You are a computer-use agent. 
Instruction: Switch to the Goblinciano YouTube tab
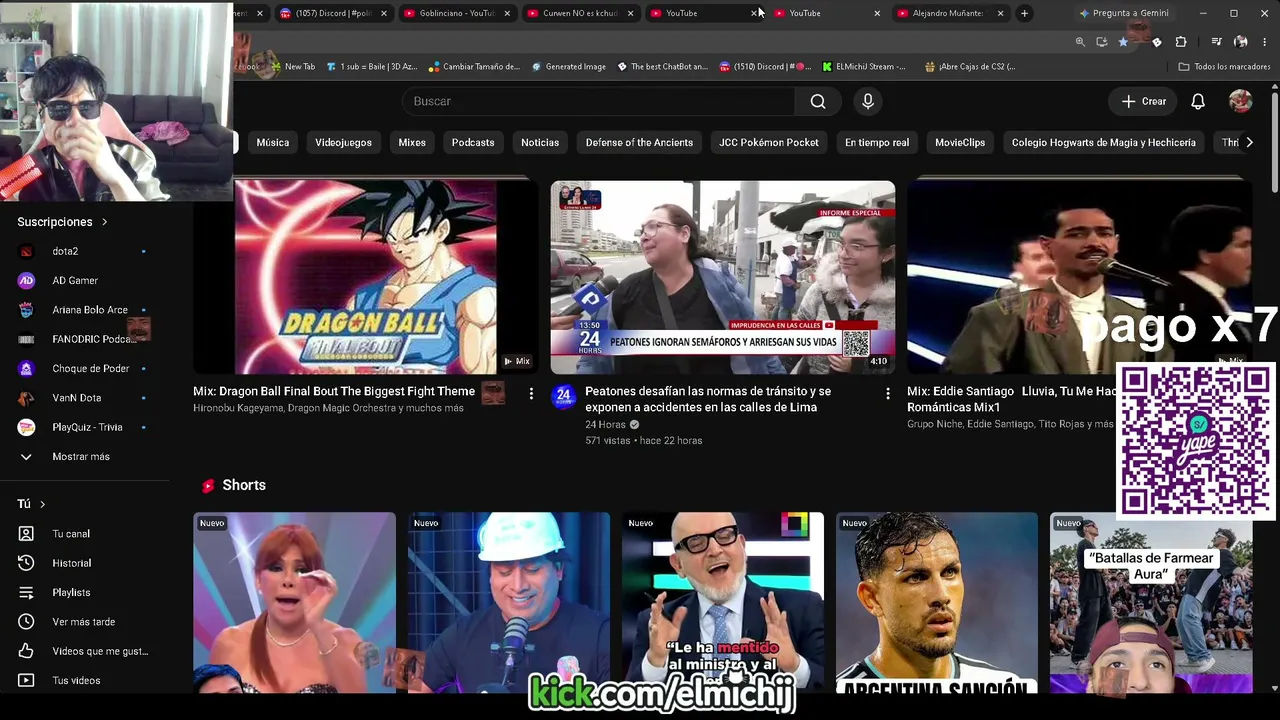[457, 13]
